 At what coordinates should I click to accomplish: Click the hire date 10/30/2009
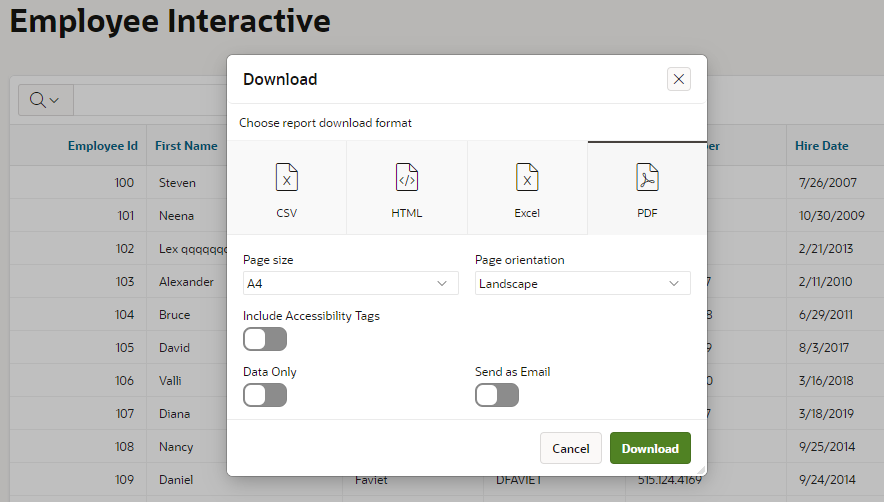point(832,215)
